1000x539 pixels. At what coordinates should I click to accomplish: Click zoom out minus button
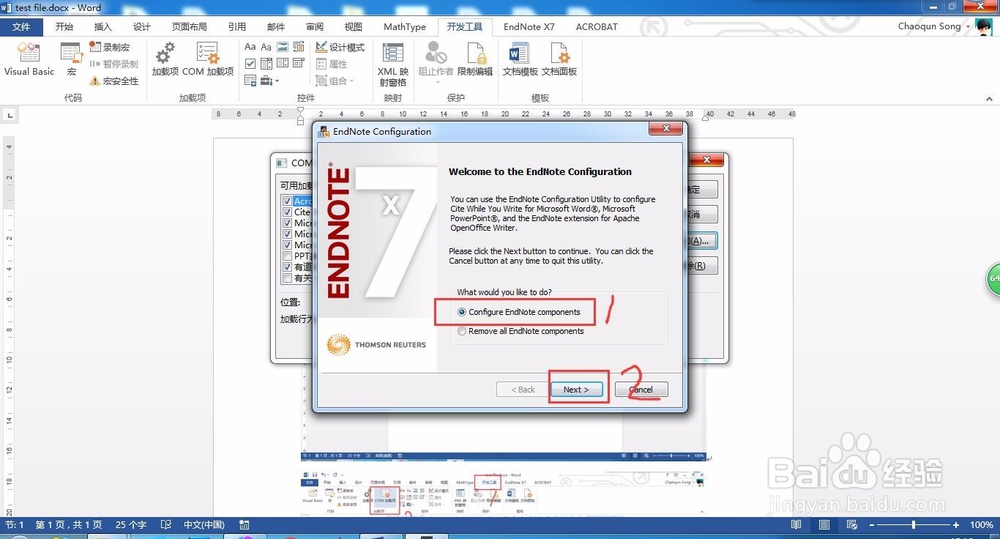[x=872, y=525]
